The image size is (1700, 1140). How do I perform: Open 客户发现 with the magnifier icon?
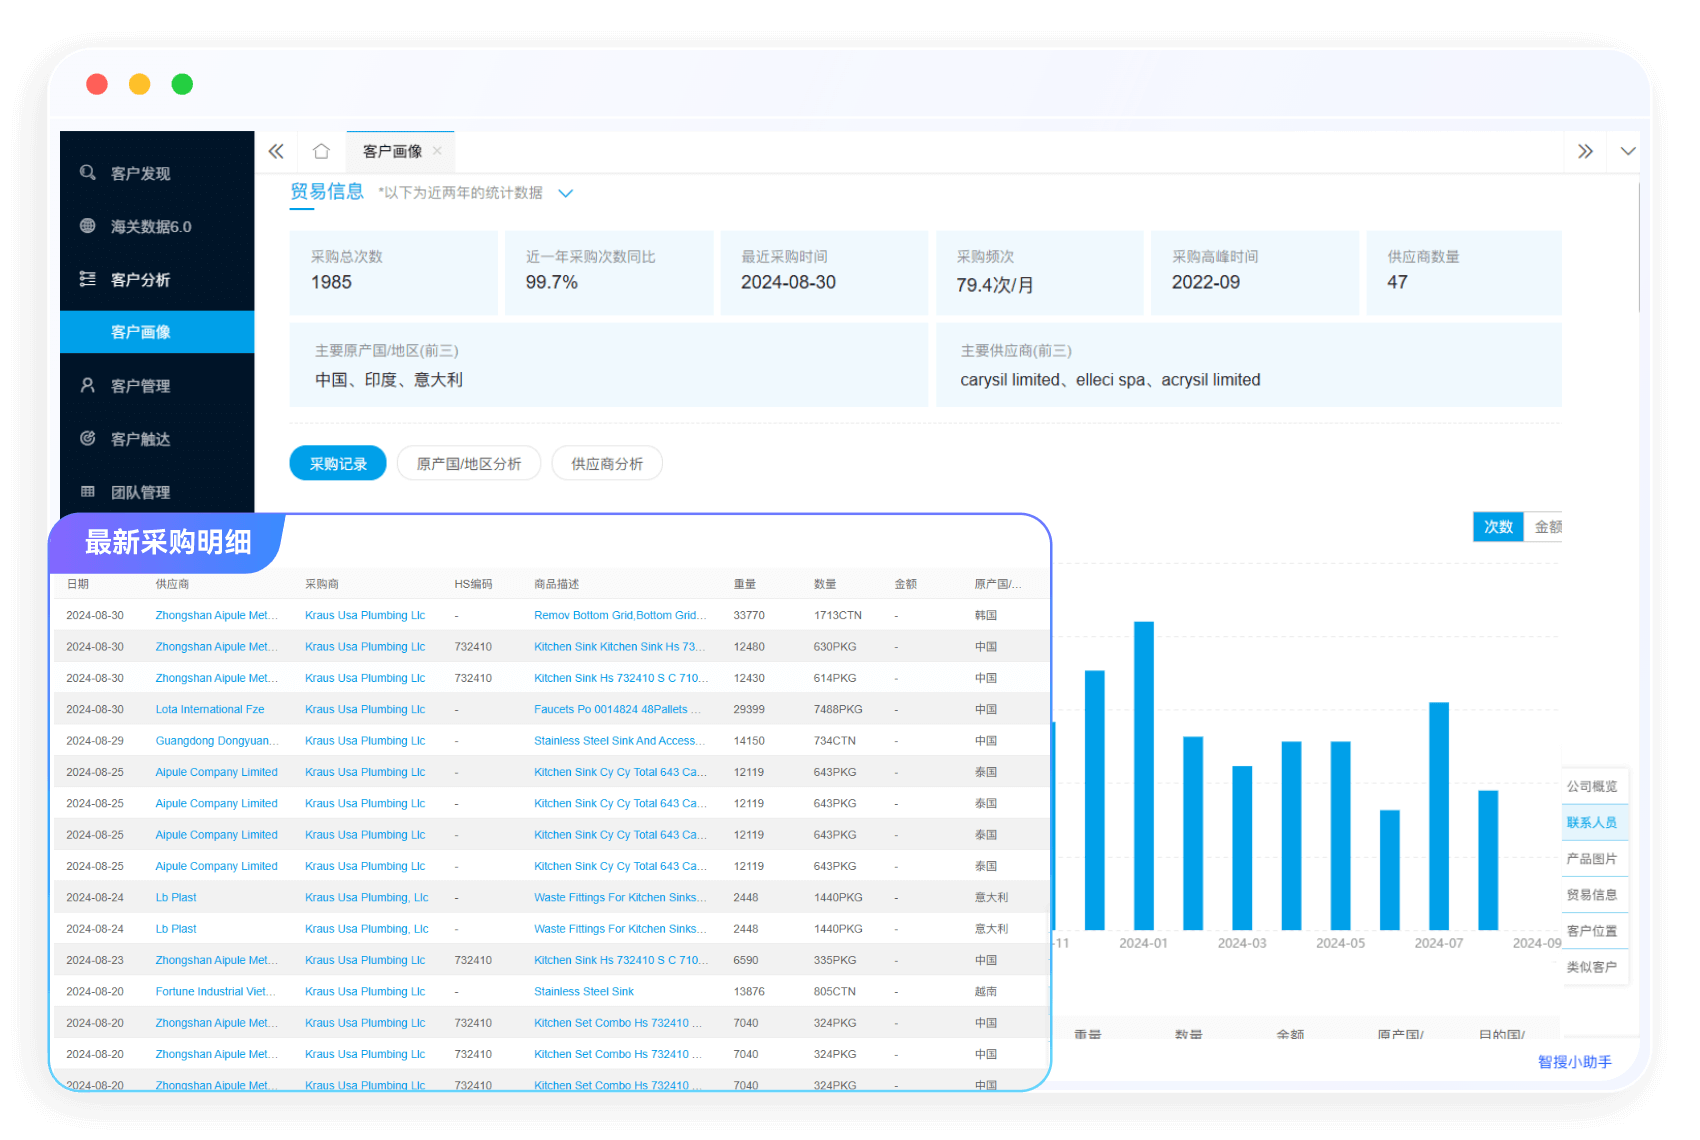coord(88,173)
